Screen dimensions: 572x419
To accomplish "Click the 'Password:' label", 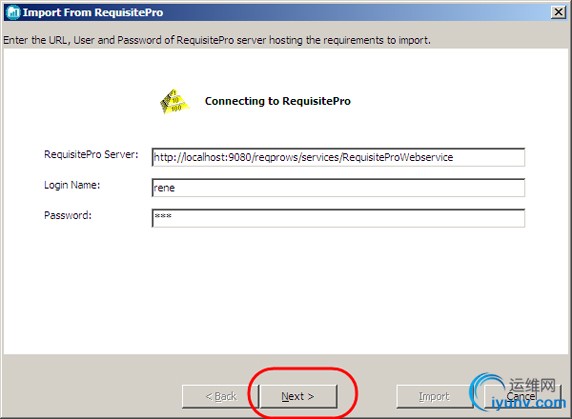I will [68, 216].
